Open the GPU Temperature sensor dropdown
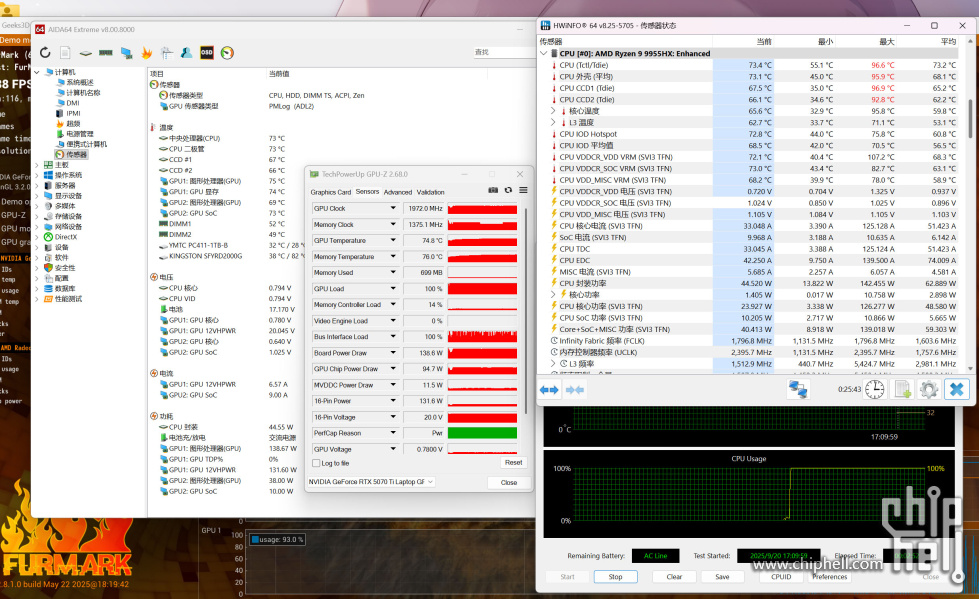Screen dimensions: 979x599 pos(393,240)
